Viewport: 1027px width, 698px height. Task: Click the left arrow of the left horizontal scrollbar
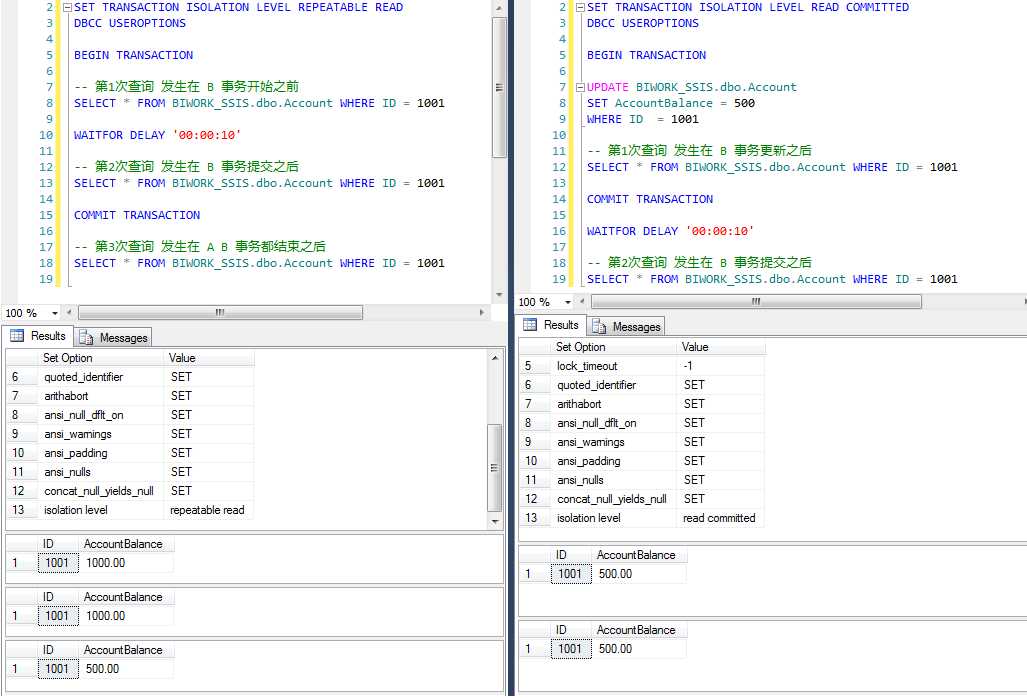pyautogui.click(x=69, y=312)
